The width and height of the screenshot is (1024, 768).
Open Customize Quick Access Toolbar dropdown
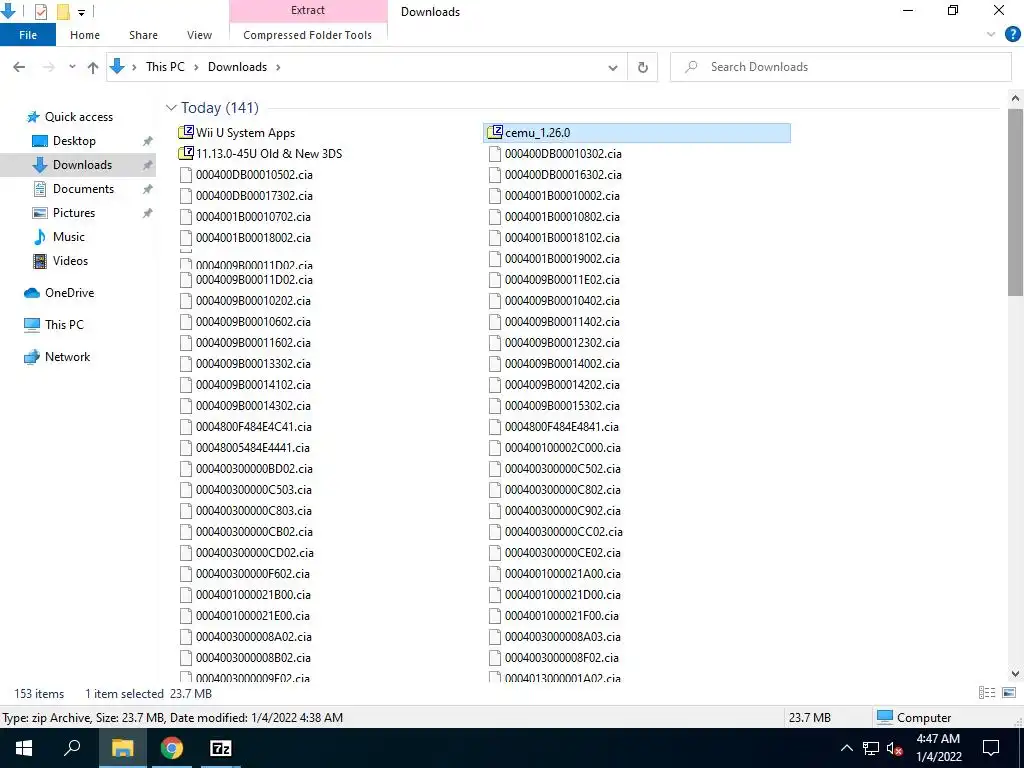[82, 12]
